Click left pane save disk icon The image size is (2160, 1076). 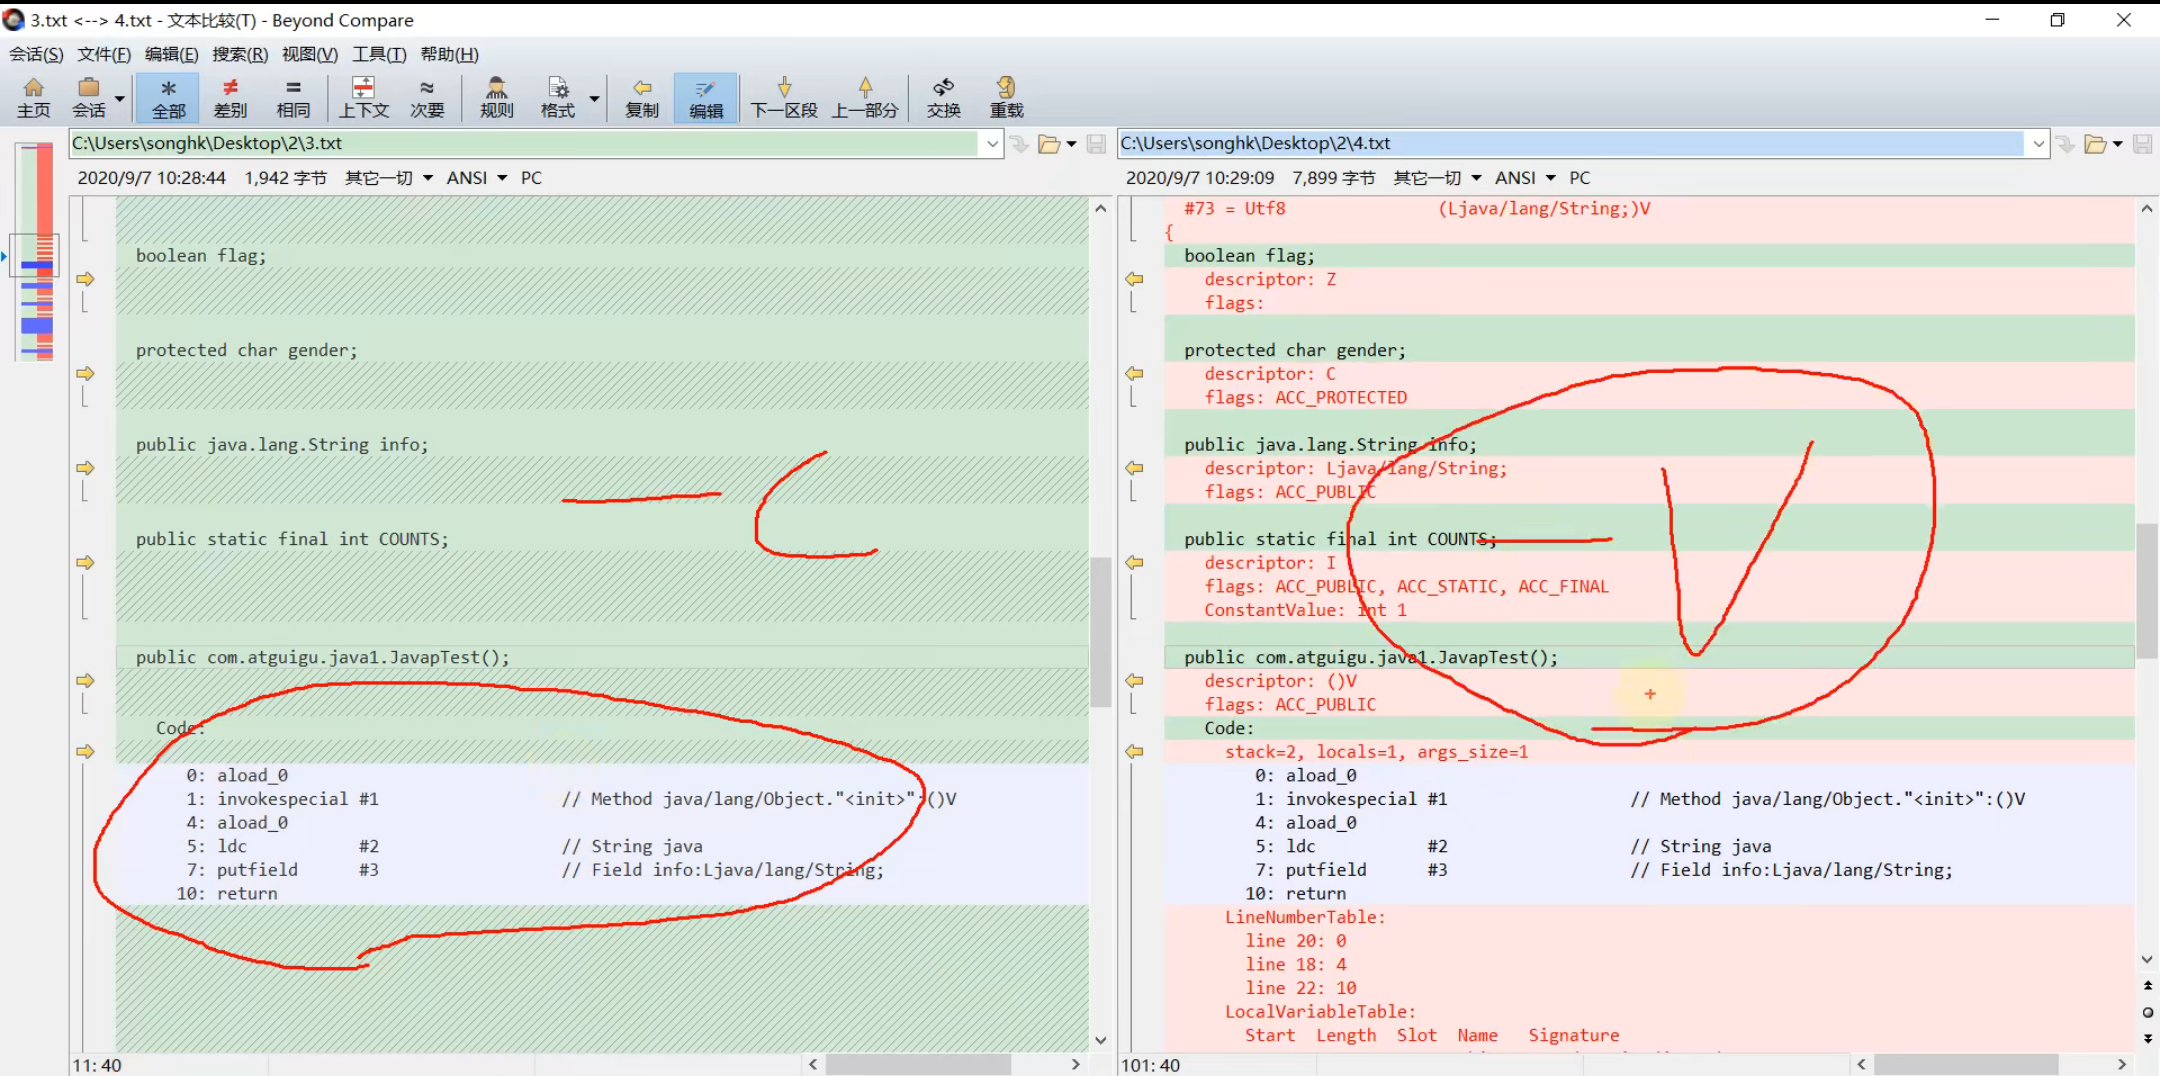(x=1096, y=144)
